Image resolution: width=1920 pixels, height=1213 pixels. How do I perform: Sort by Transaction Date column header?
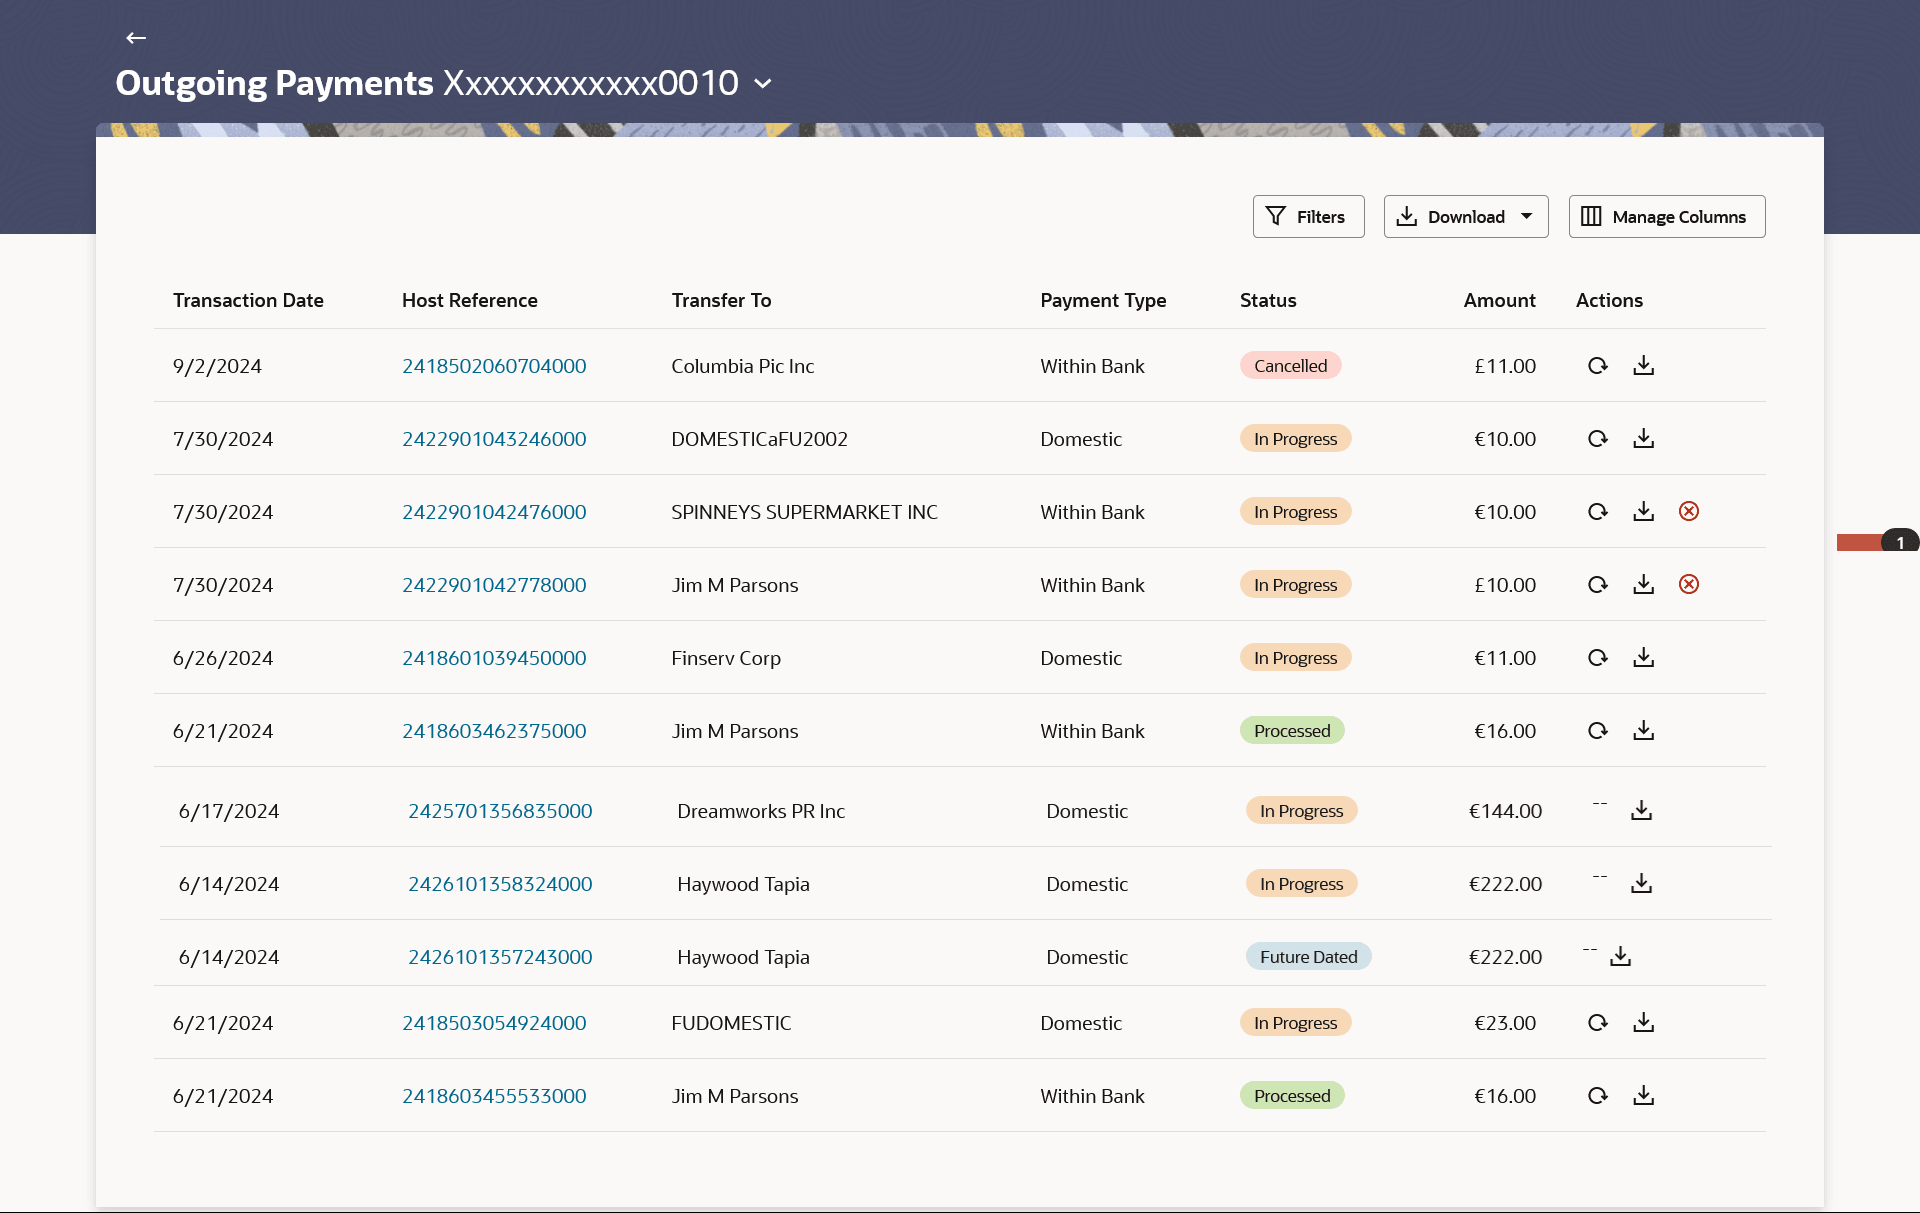click(248, 301)
